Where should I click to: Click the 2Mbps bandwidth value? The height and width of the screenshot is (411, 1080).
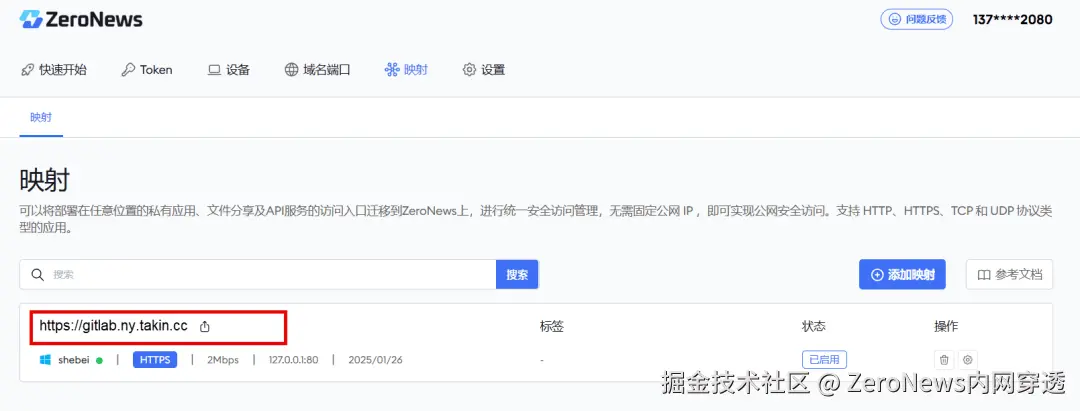[223, 359]
